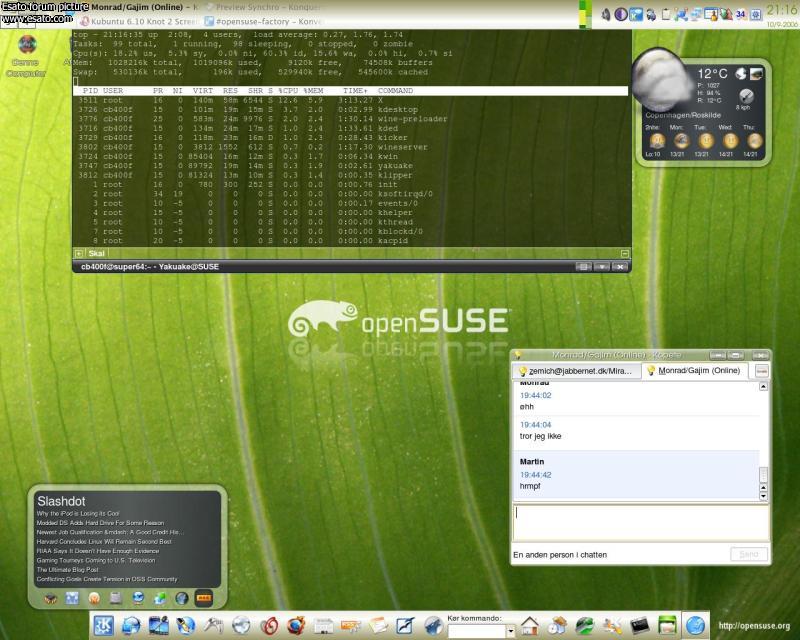
Task: Open 'Denne Computer' desktop icon
Action: [x=27, y=46]
